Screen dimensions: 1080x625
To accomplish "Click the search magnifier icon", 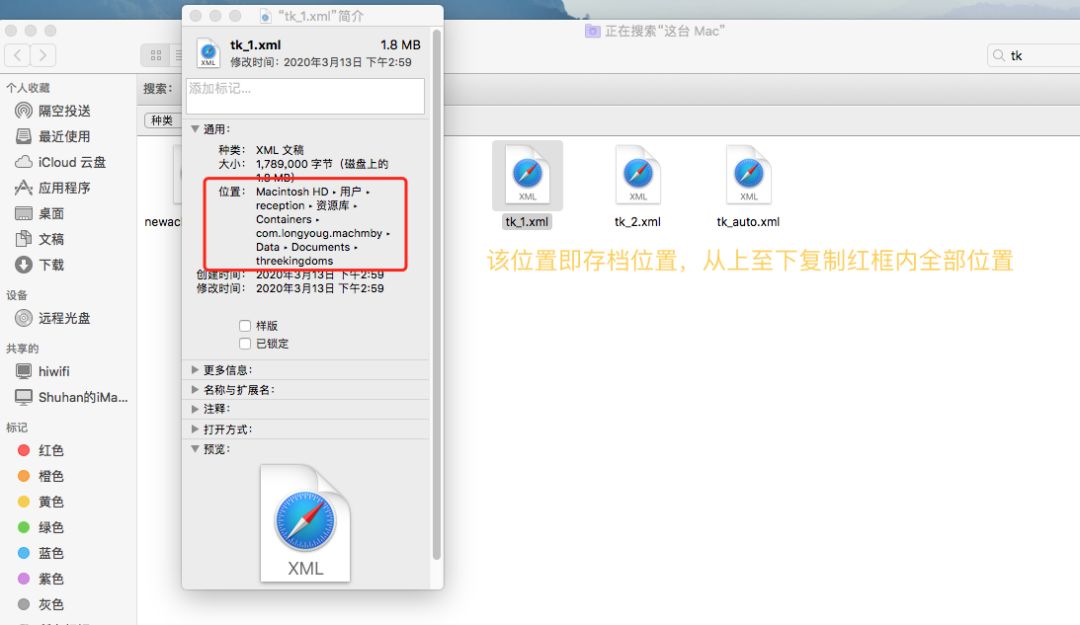I will point(998,55).
